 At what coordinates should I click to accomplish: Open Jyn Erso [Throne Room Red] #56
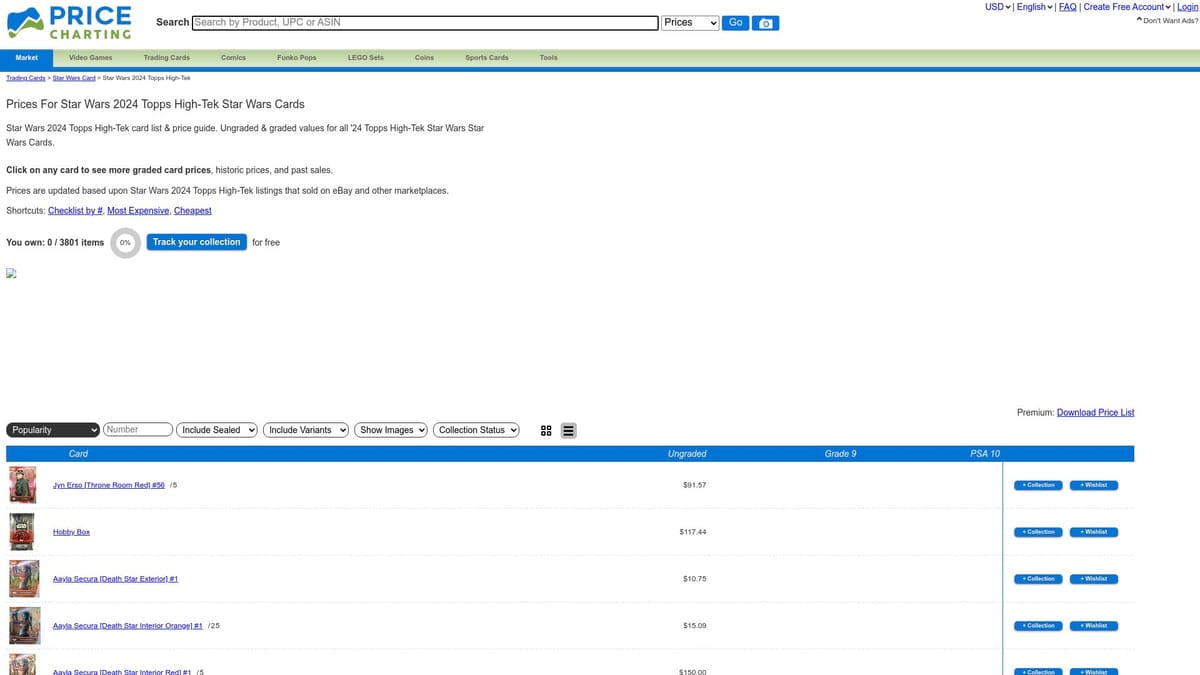pos(108,485)
